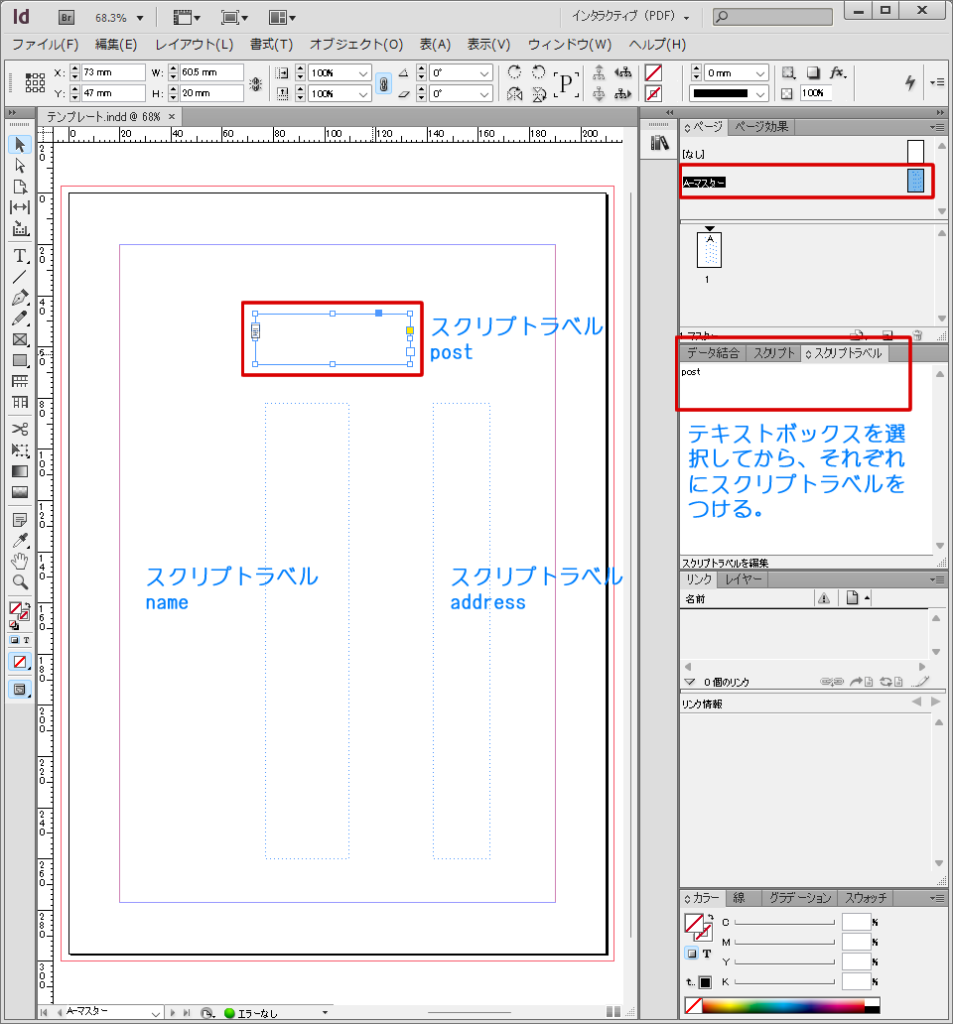Toggle constrain proportions chain for scaling

[x=382, y=83]
